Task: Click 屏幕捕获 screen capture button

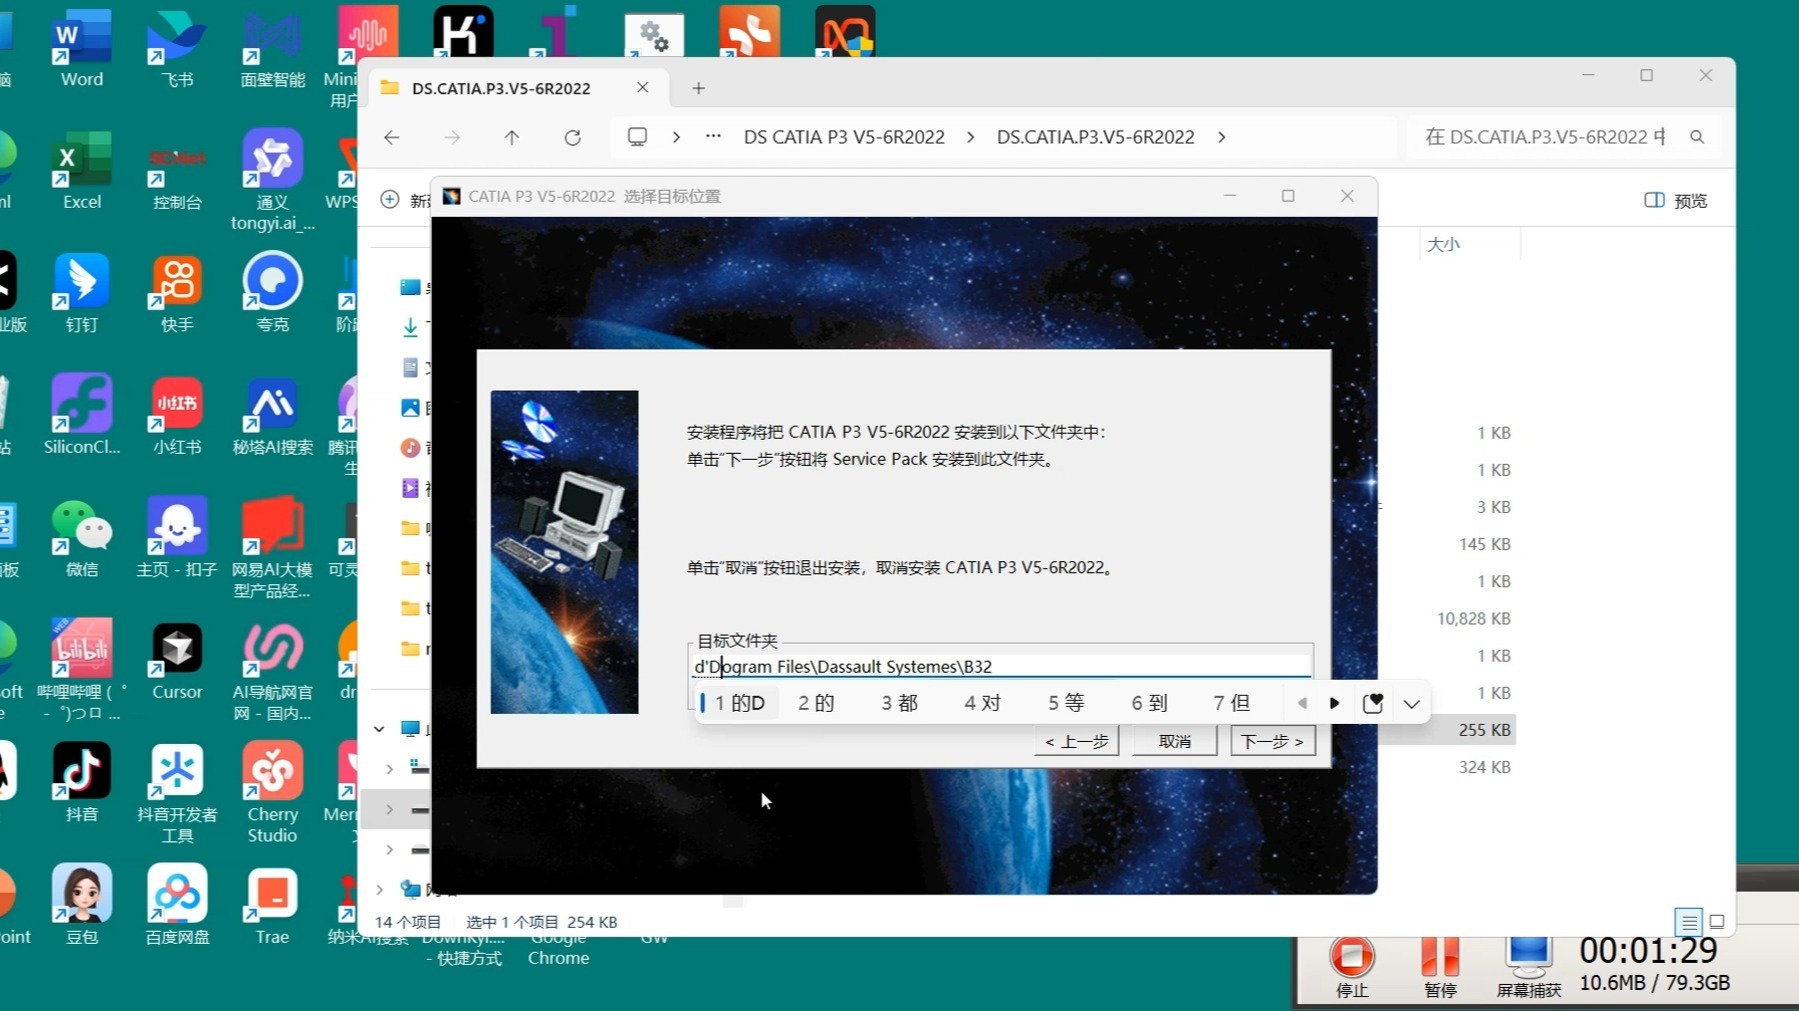Action: pyautogui.click(x=1528, y=967)
